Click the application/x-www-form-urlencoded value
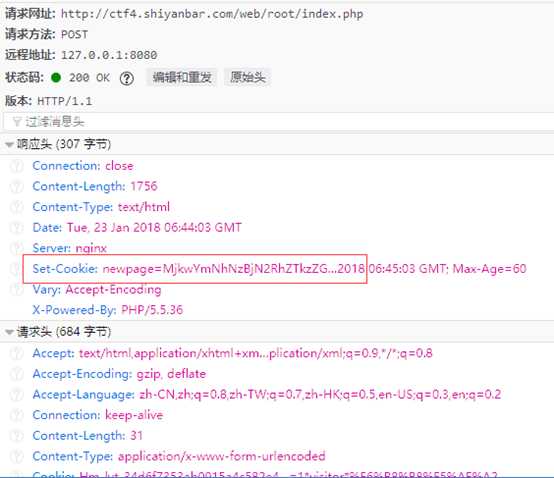Viewport: 554px width, 478px height. point(222,456)
